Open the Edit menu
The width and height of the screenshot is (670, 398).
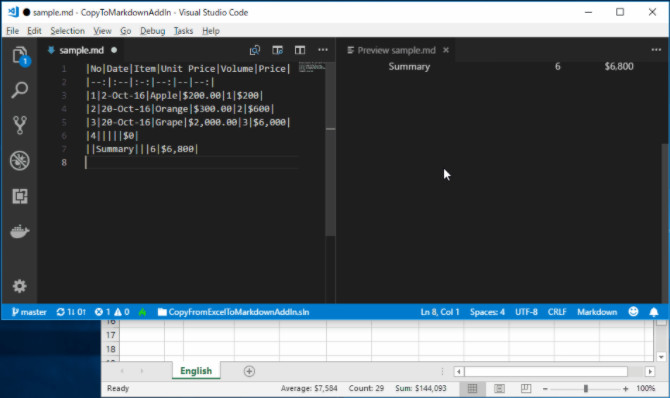click(x=34, y=31)
